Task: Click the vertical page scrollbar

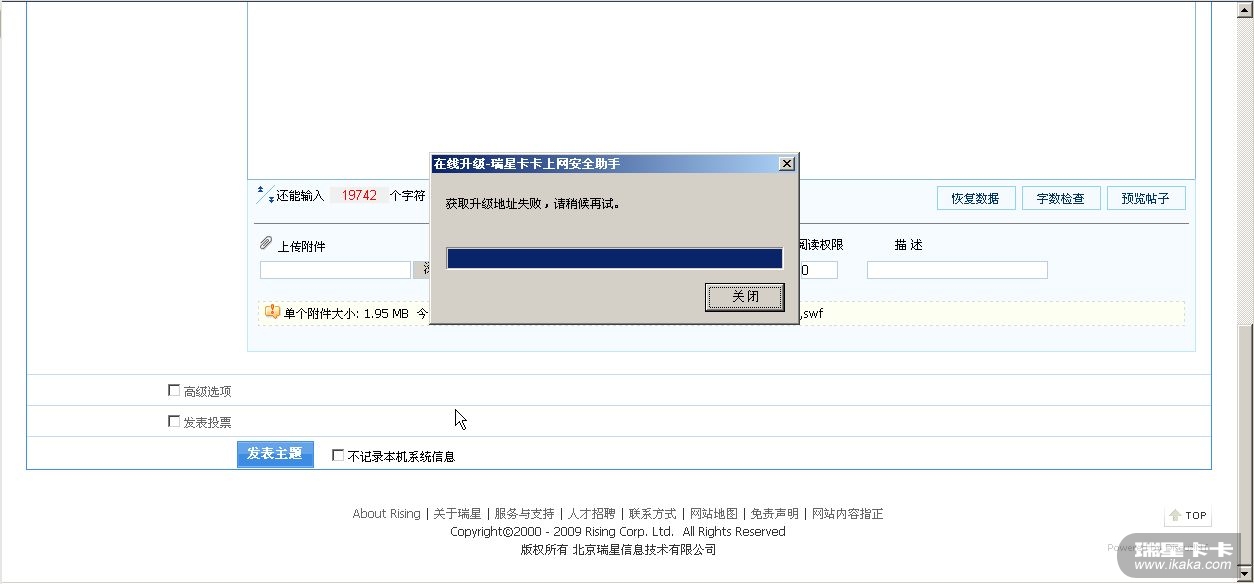Action: (1246, 291)
